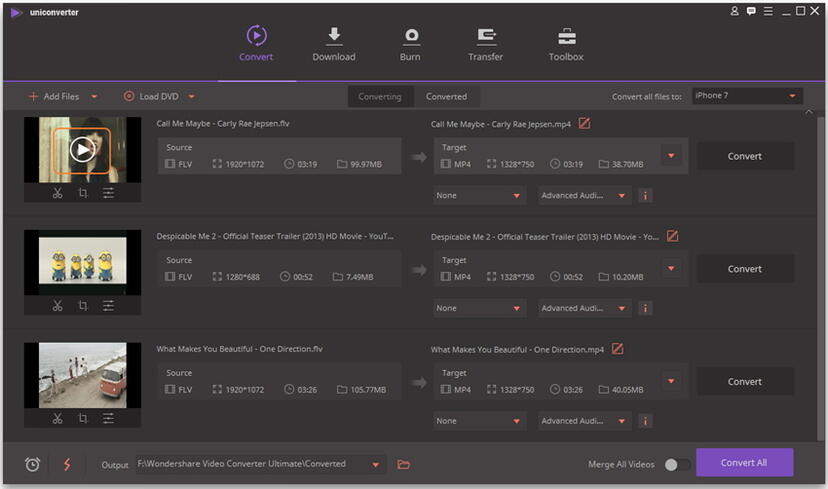Click the trim scissors icon for Call Me Maybe
The height and width of the screenshot is (489, 828).
coord(57,193)
